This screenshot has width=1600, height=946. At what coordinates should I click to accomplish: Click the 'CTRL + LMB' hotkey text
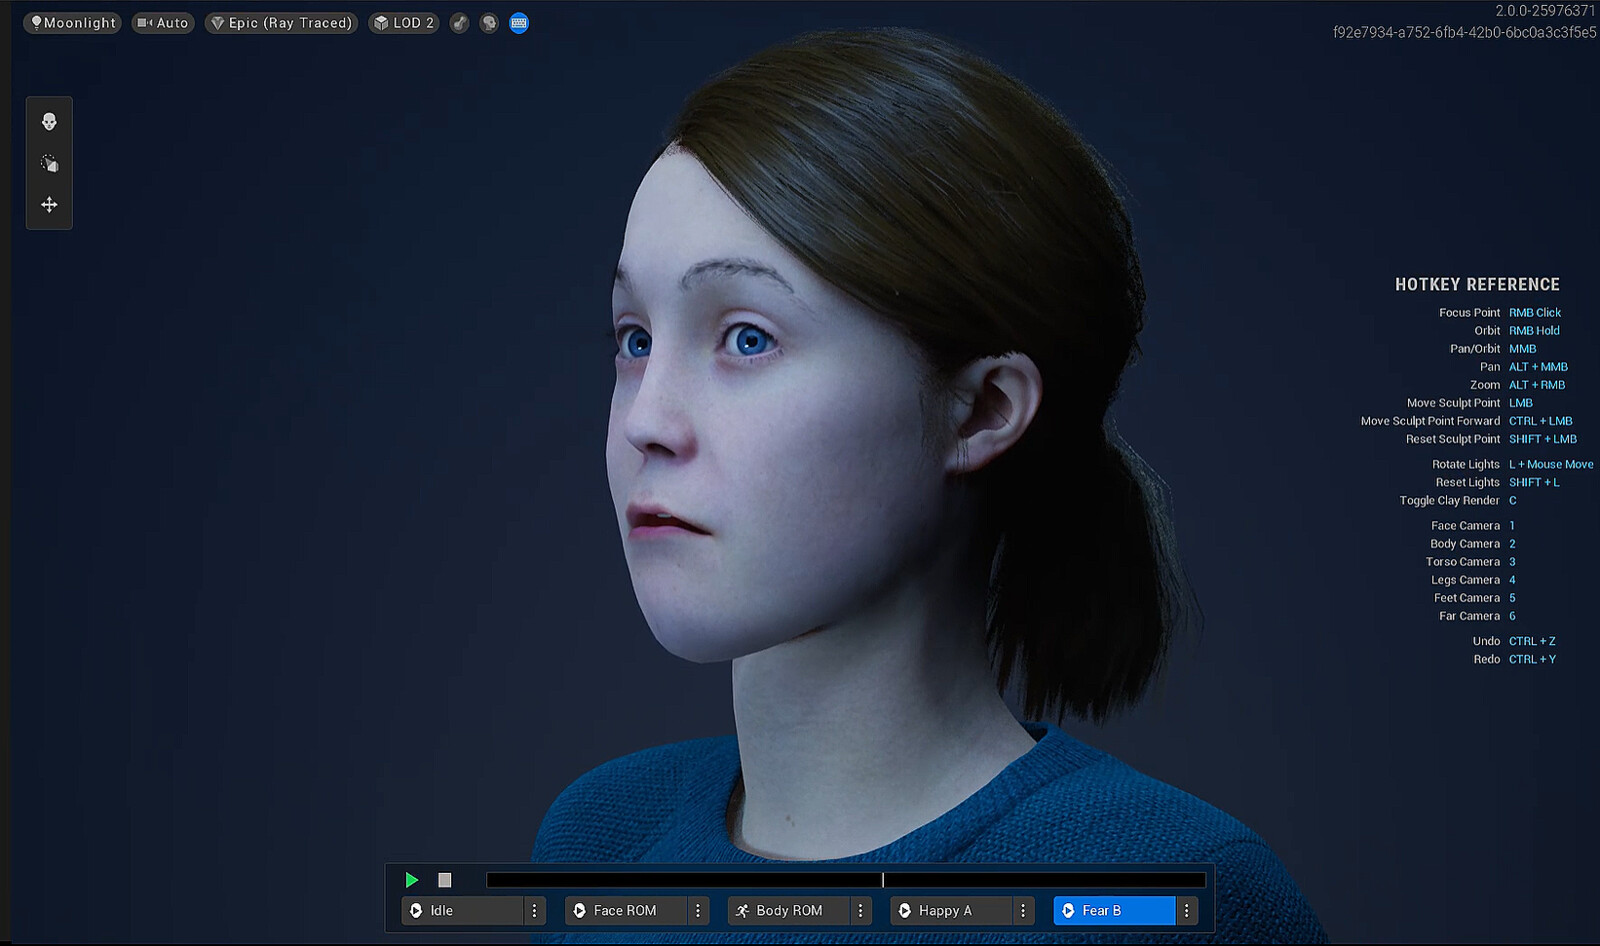tap(1541, 421)
